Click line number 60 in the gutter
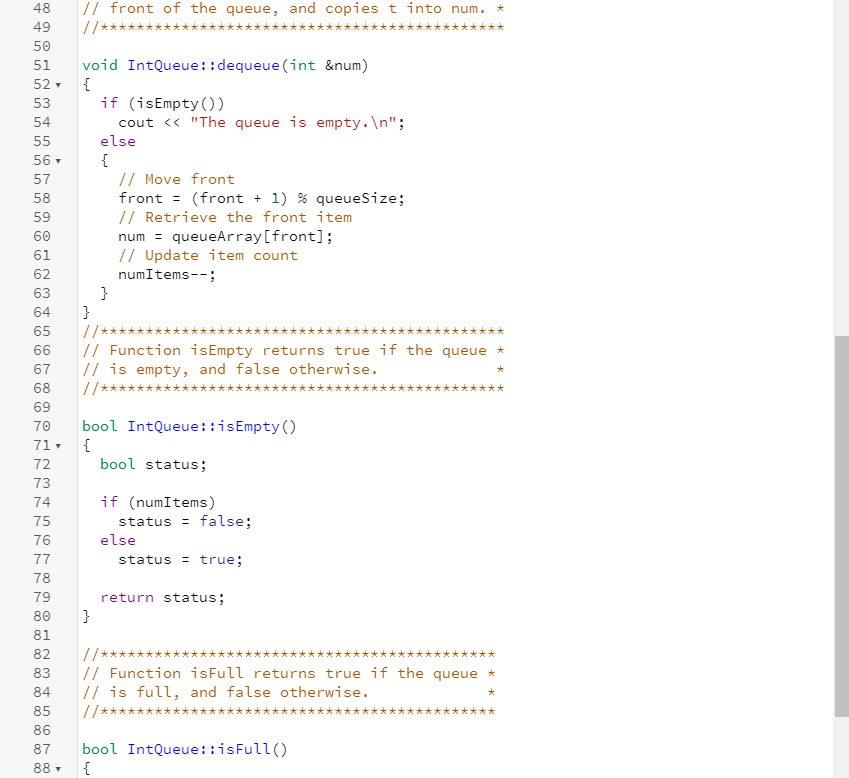Viewport: 849px width, 778px height. tap(41, 236)
